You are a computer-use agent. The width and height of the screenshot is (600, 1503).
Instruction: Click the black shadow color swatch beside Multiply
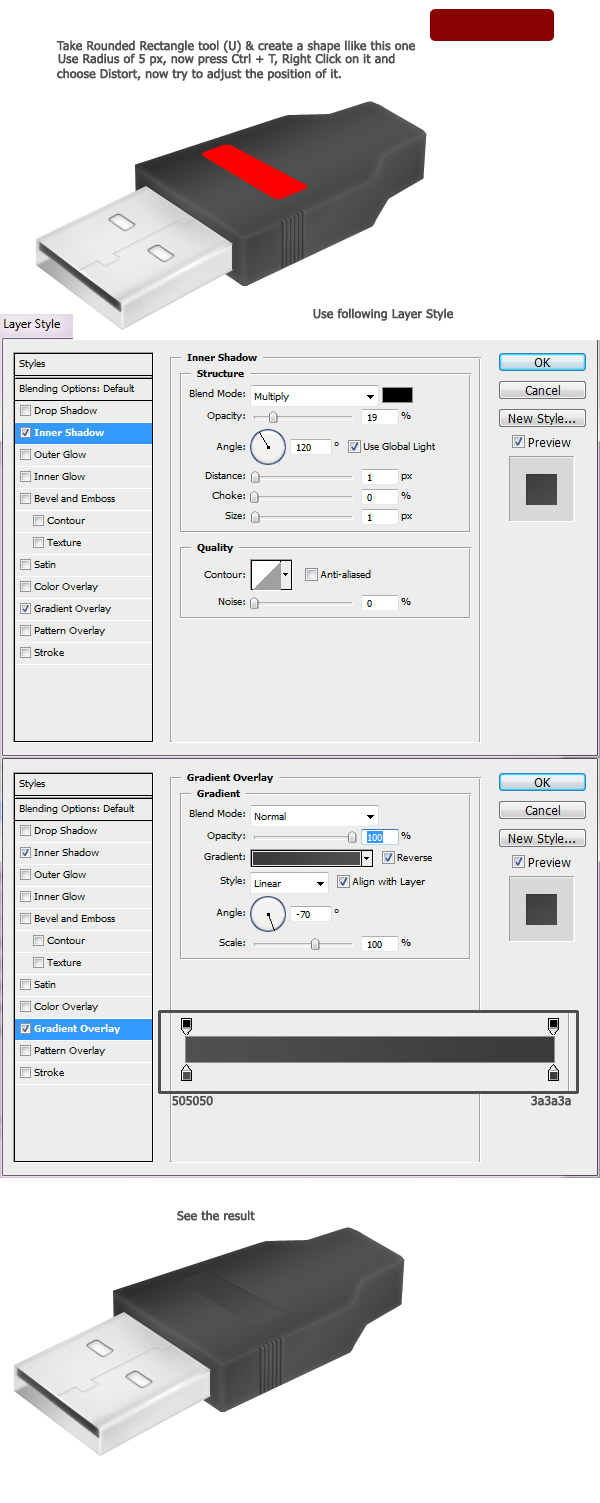tap(397, 395)
